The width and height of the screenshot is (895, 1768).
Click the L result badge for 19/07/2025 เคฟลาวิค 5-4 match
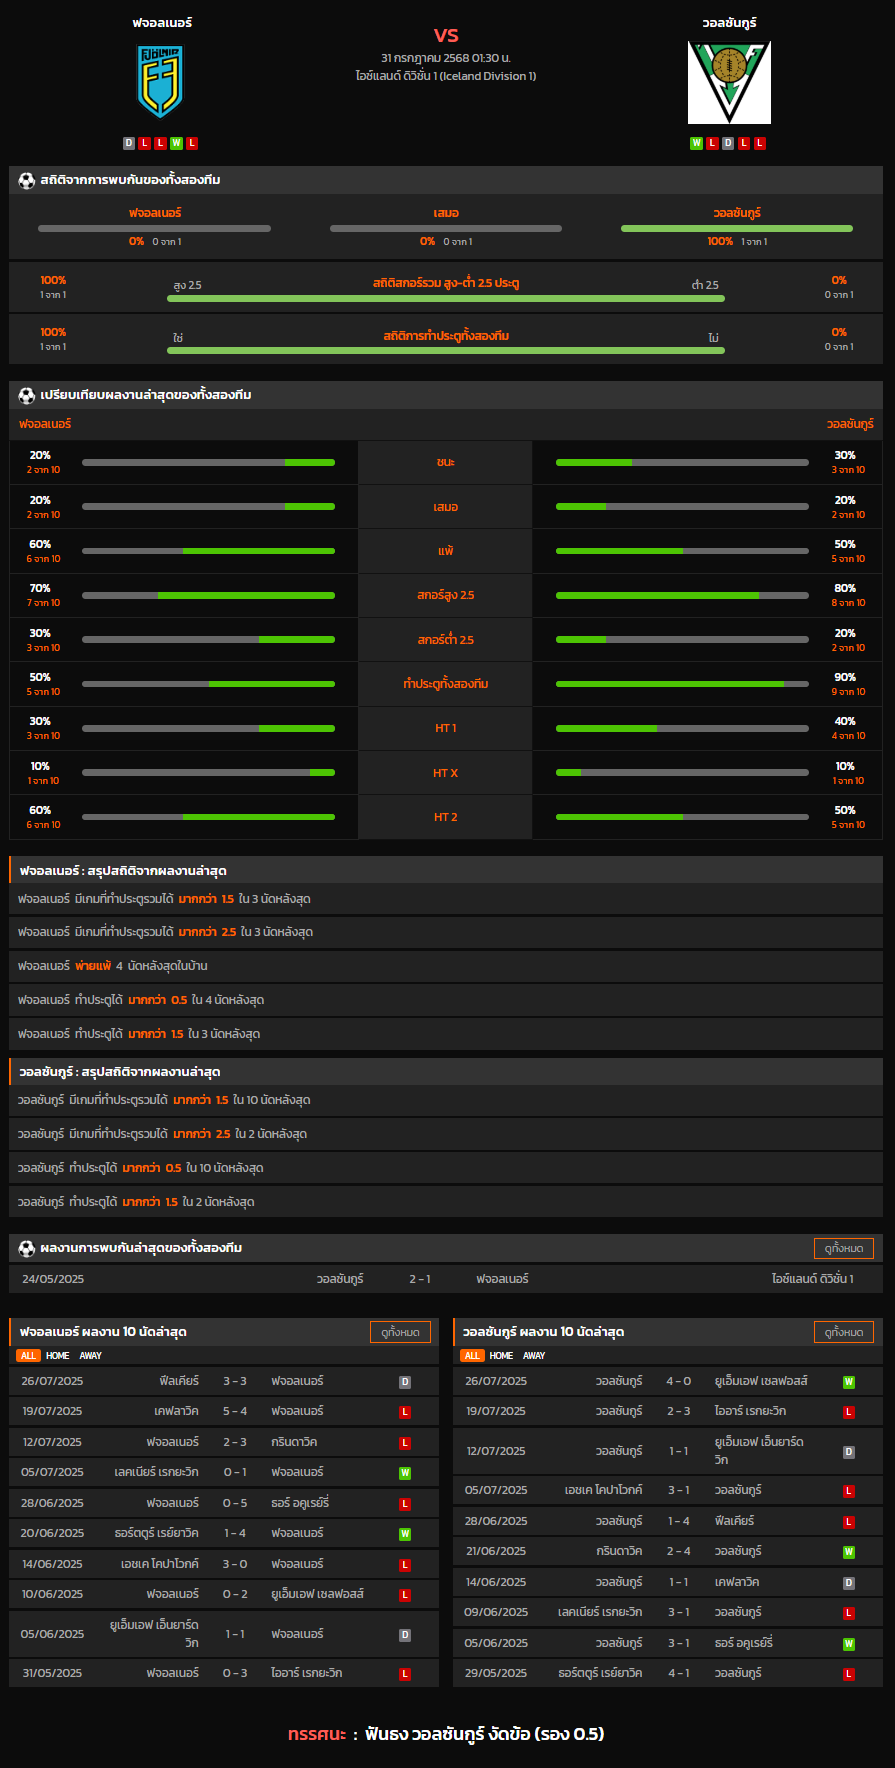point(405,1412)
